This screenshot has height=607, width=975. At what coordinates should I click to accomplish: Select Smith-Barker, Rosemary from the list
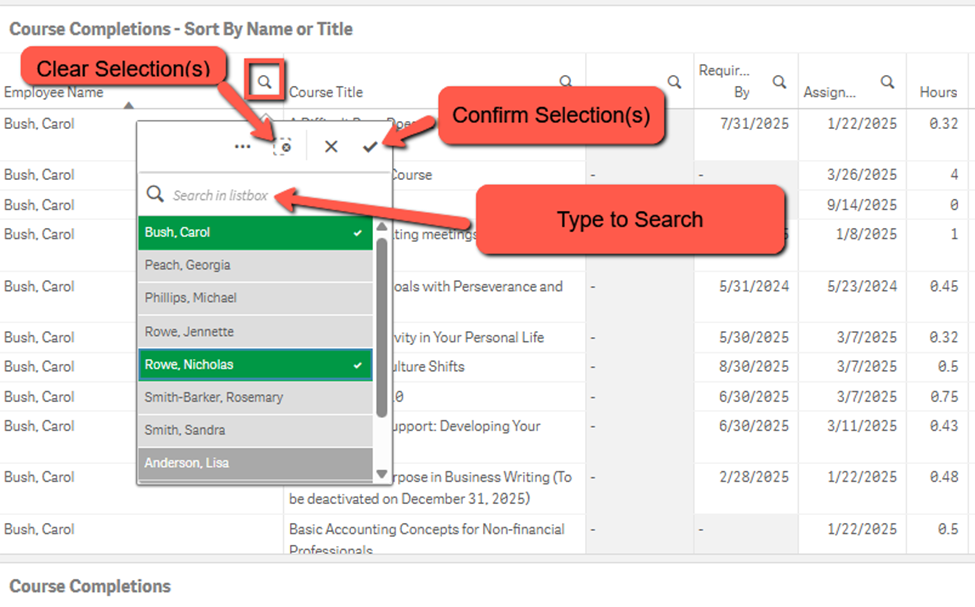pyautogui.click(x=254, y=397)
